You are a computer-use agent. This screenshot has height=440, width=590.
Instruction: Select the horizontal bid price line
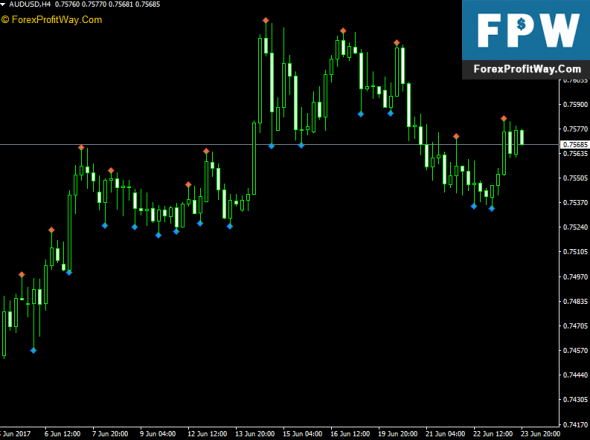[280, 145]
